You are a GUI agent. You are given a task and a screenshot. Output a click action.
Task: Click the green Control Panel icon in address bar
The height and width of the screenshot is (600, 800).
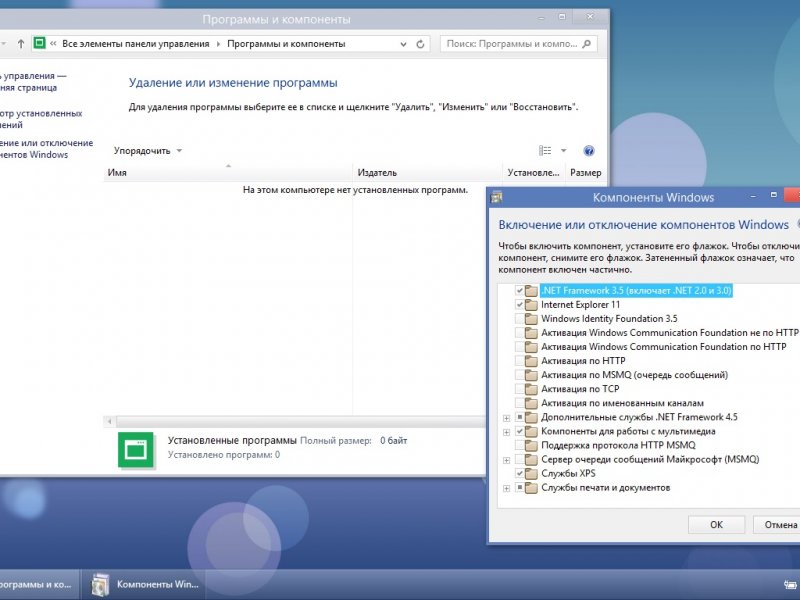click(x=39, y=43)
